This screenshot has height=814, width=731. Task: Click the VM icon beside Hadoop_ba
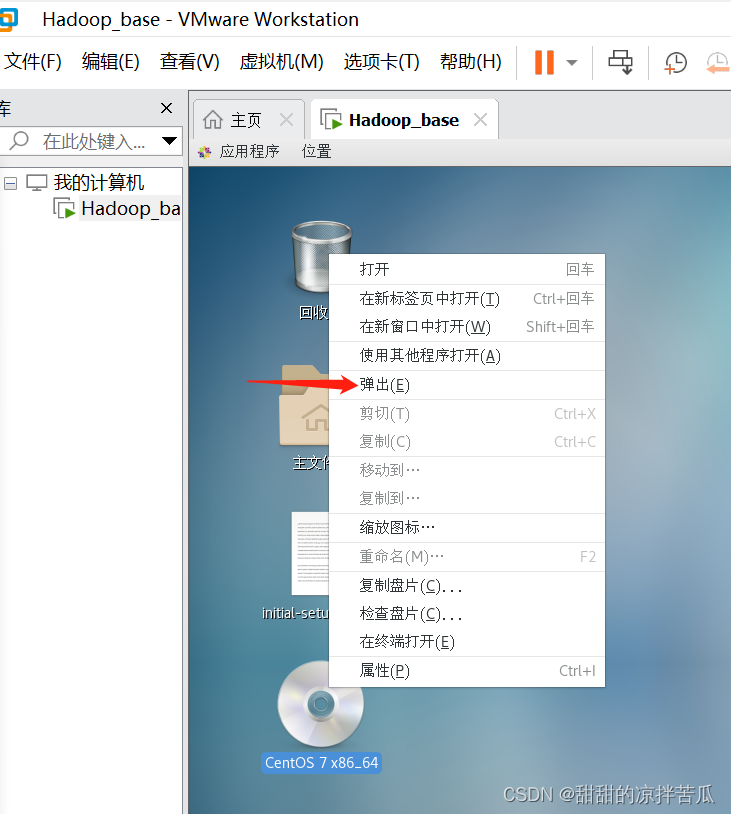pos(64,208)
